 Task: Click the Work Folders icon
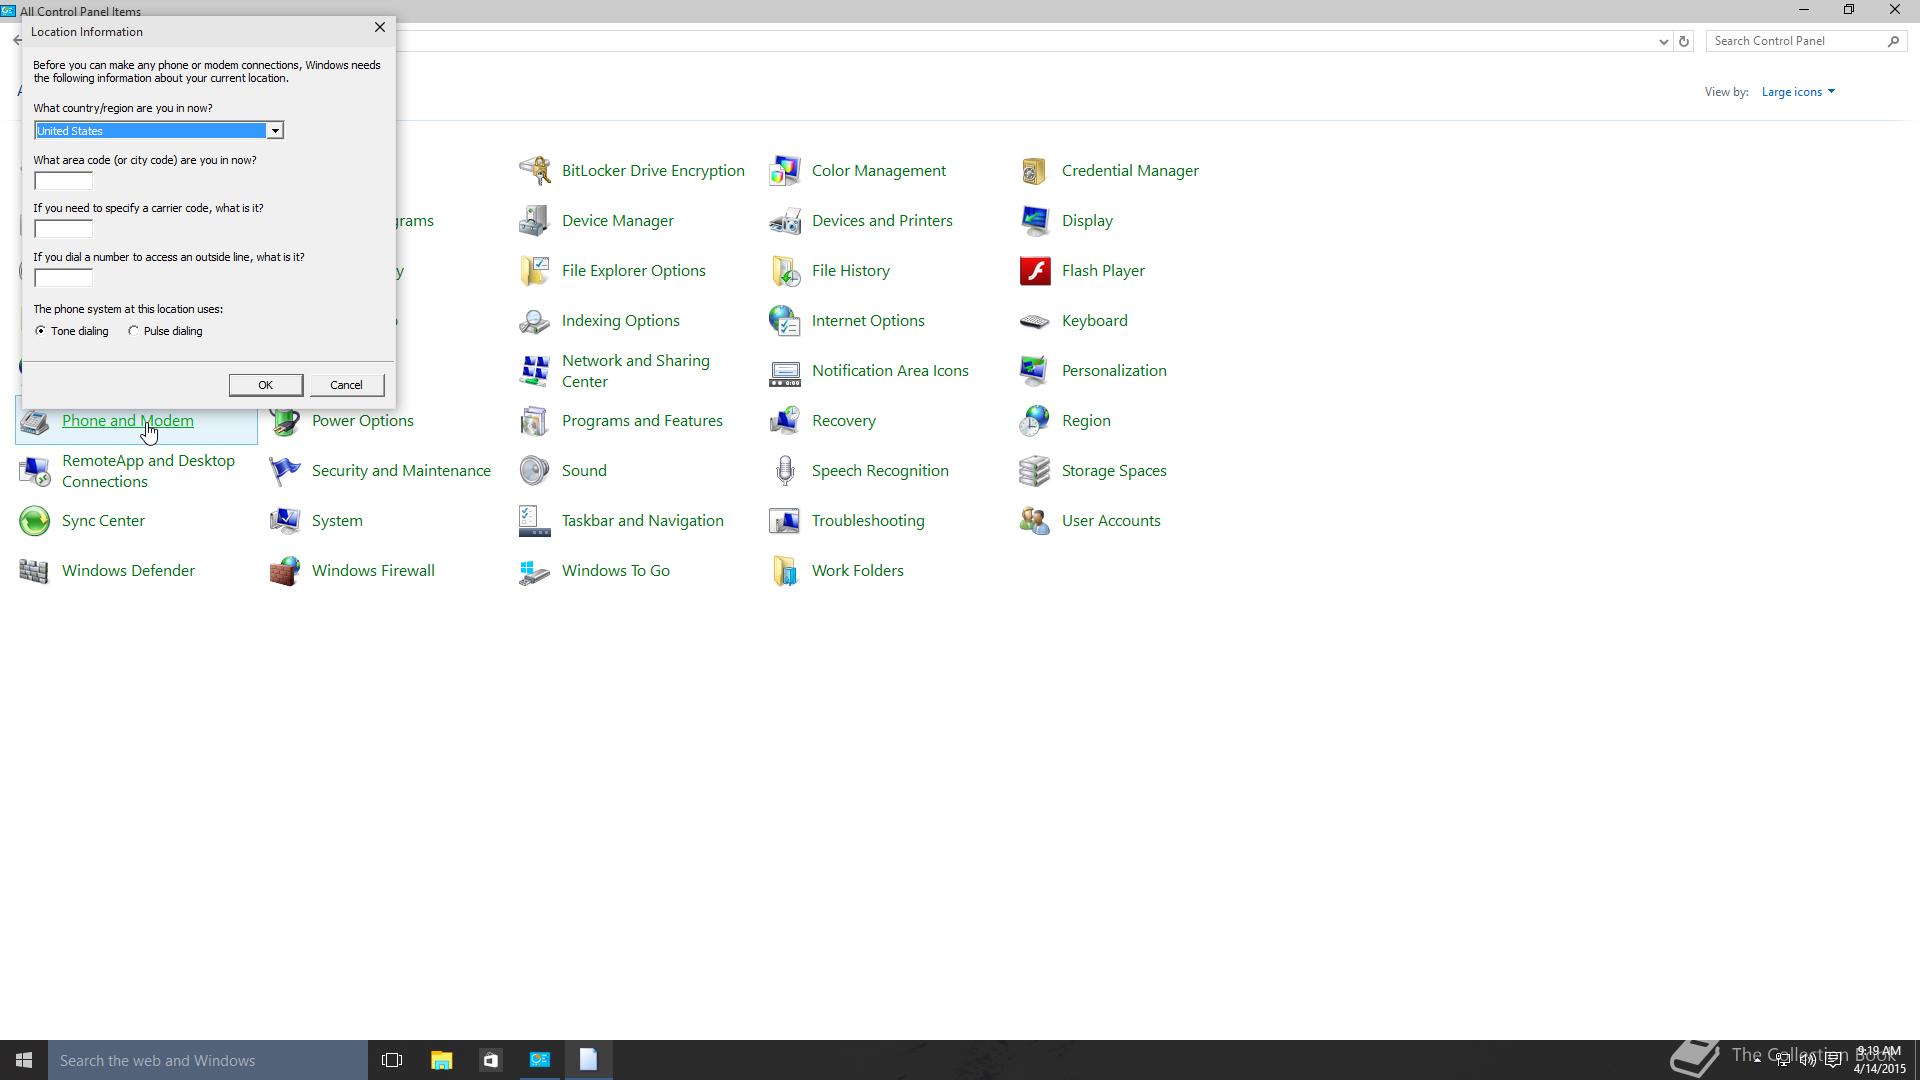coord(785,571)
